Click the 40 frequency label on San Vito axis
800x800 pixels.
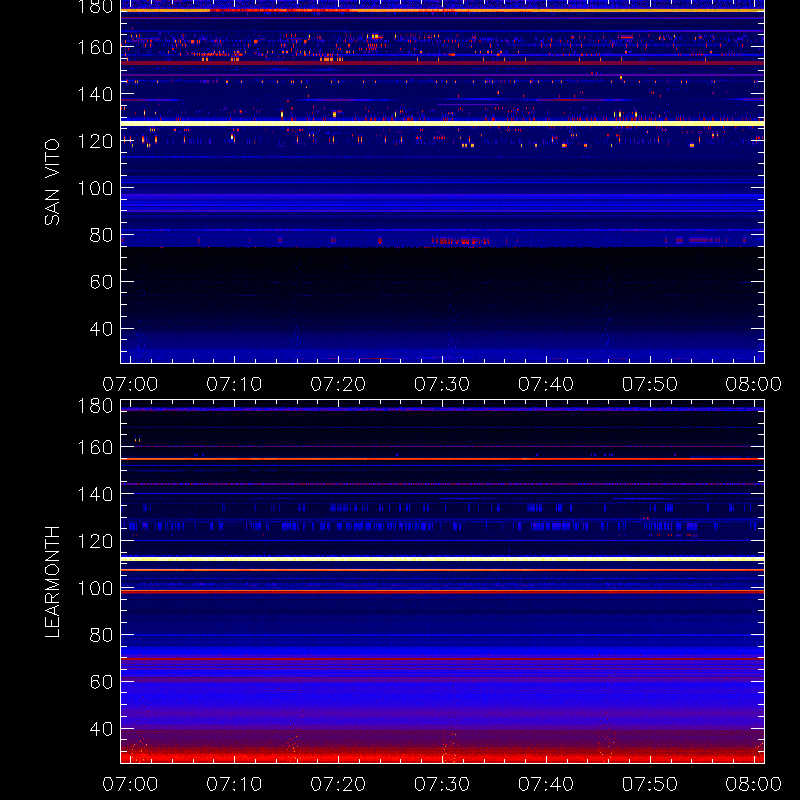[101, 329]
